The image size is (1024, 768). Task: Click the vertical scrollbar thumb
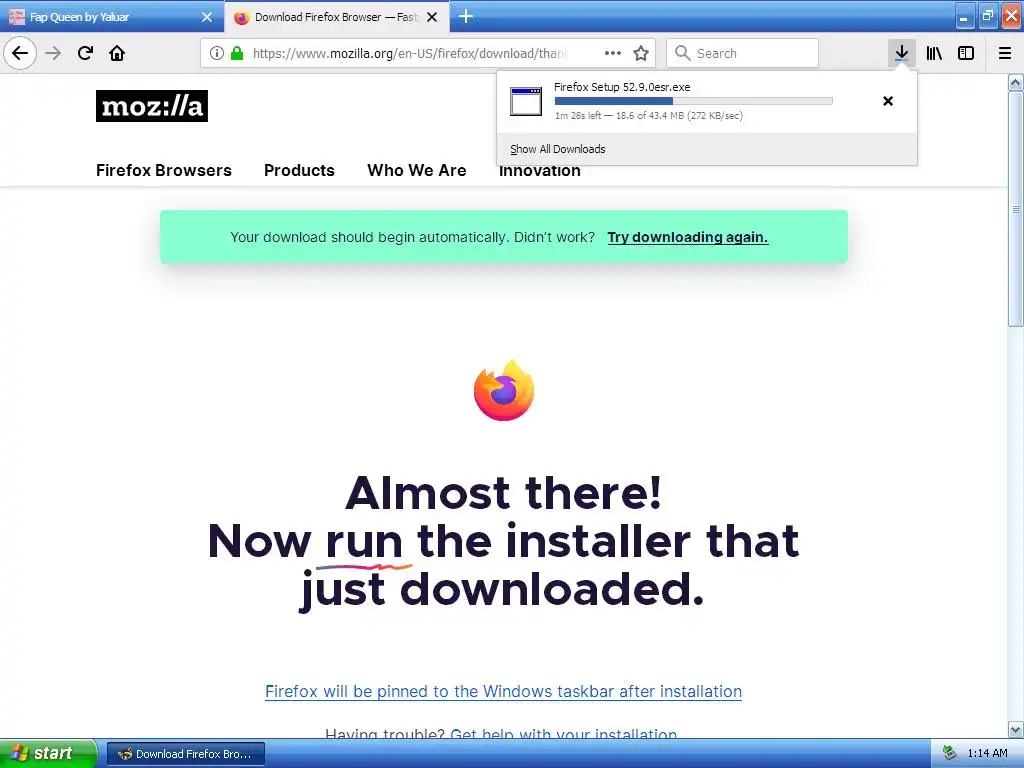(1016, 209)
